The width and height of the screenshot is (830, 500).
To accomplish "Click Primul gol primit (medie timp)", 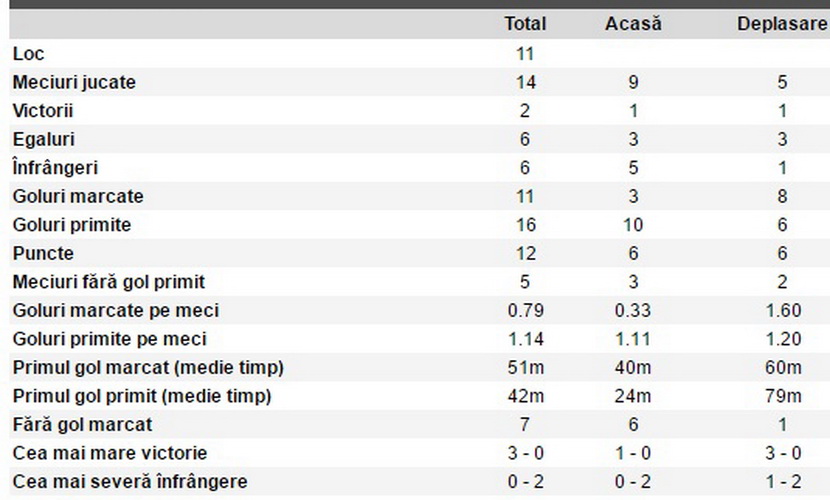I will (142, 396).
